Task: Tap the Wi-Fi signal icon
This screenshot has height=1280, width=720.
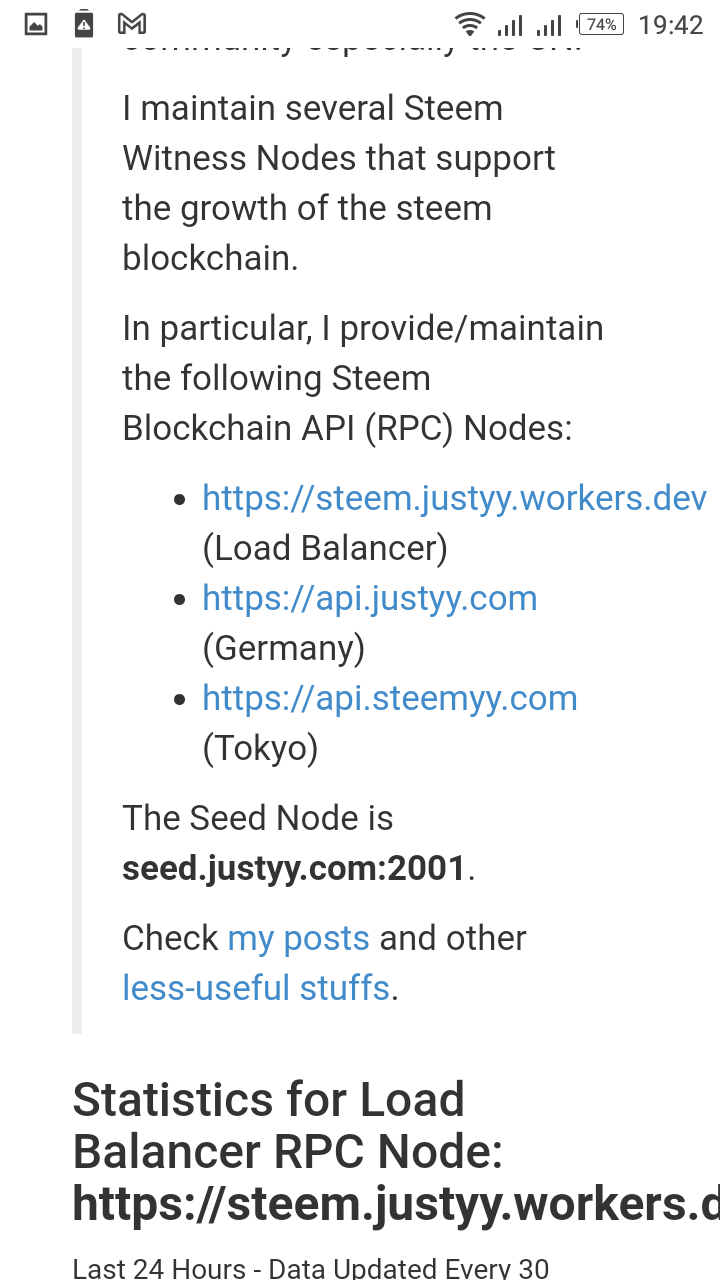Action: (468, 24)
